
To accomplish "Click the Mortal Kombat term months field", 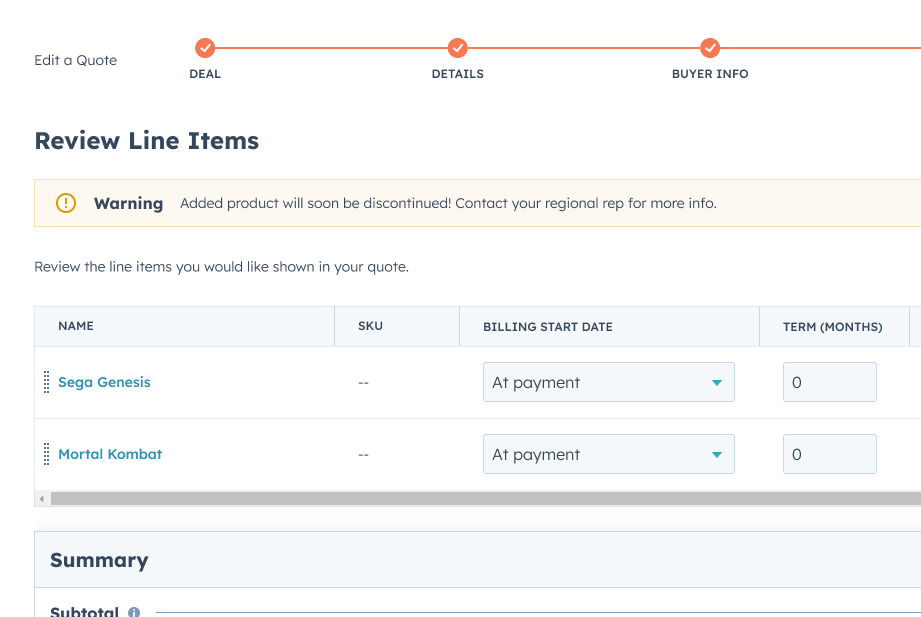I will tap(829, 454).
